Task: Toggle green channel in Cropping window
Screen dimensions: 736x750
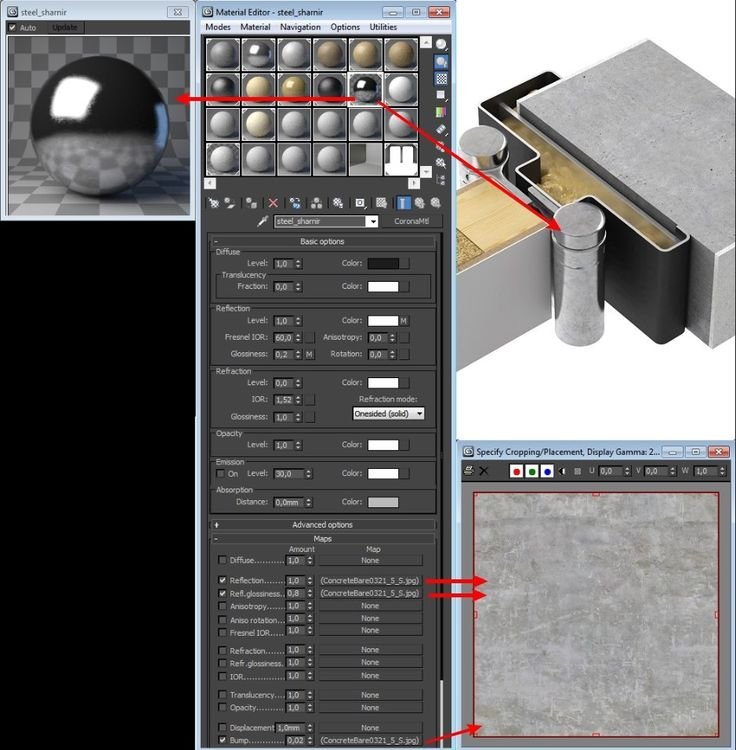Action: 532,472
